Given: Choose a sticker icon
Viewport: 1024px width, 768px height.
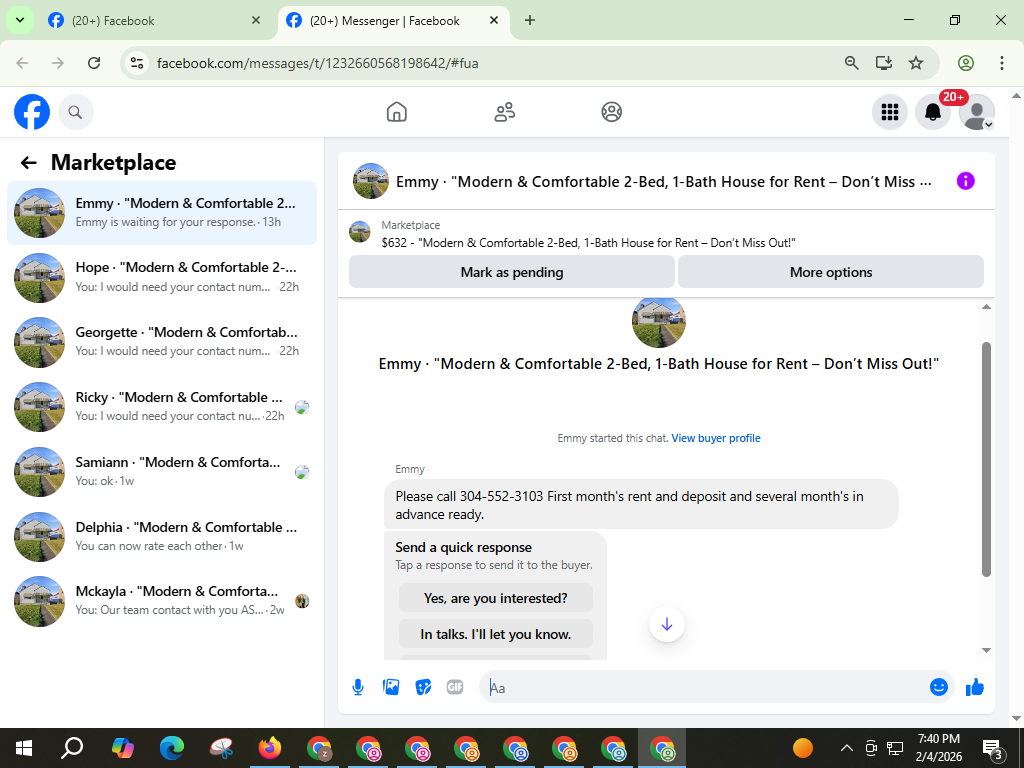Looking at the screenshot, I should pyautogui.click(x=423, y=687).
